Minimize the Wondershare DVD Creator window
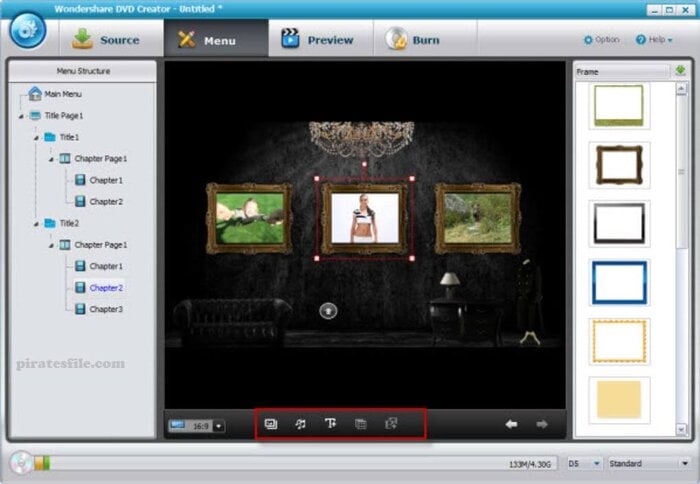Viewport: 700px width, 484px height. point(655,10)
